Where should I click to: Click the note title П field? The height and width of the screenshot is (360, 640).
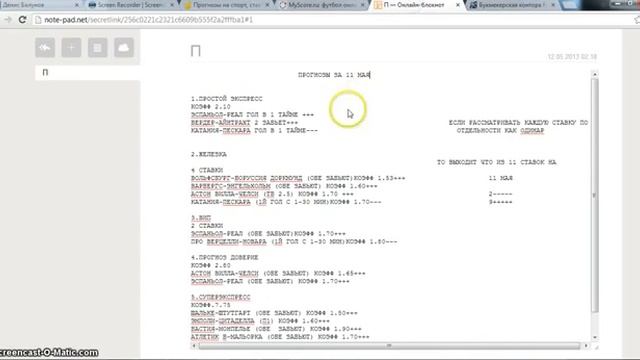pos(196,51)
